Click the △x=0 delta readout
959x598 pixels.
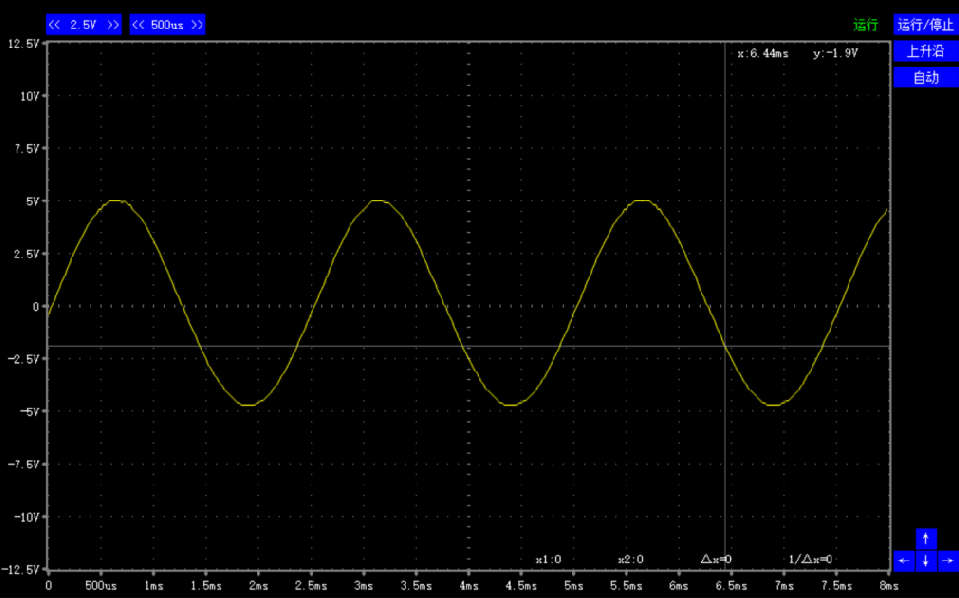click(x=716, y=559)
